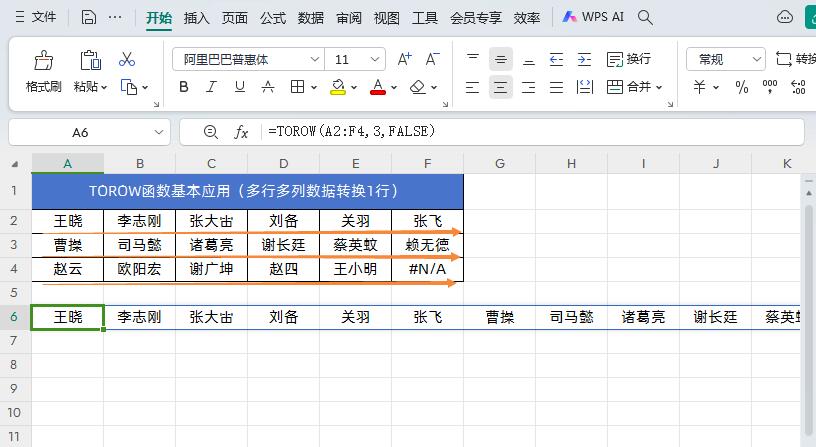Click the save icon in the title bar

(x=89, y=17)
